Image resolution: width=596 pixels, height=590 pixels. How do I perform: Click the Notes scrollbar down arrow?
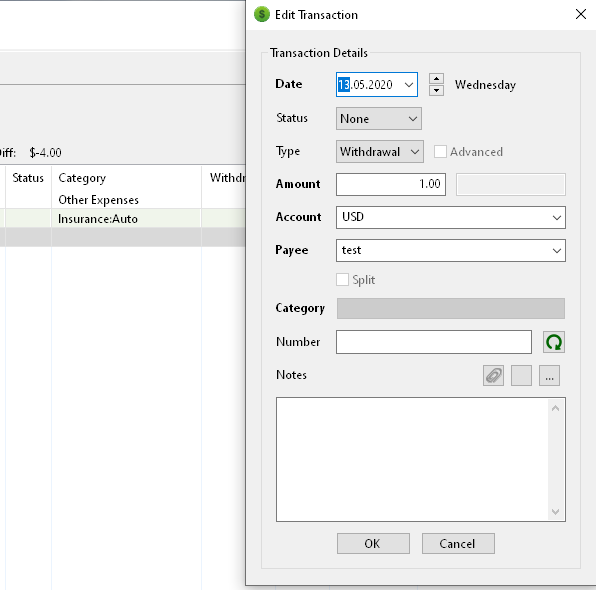555,512
